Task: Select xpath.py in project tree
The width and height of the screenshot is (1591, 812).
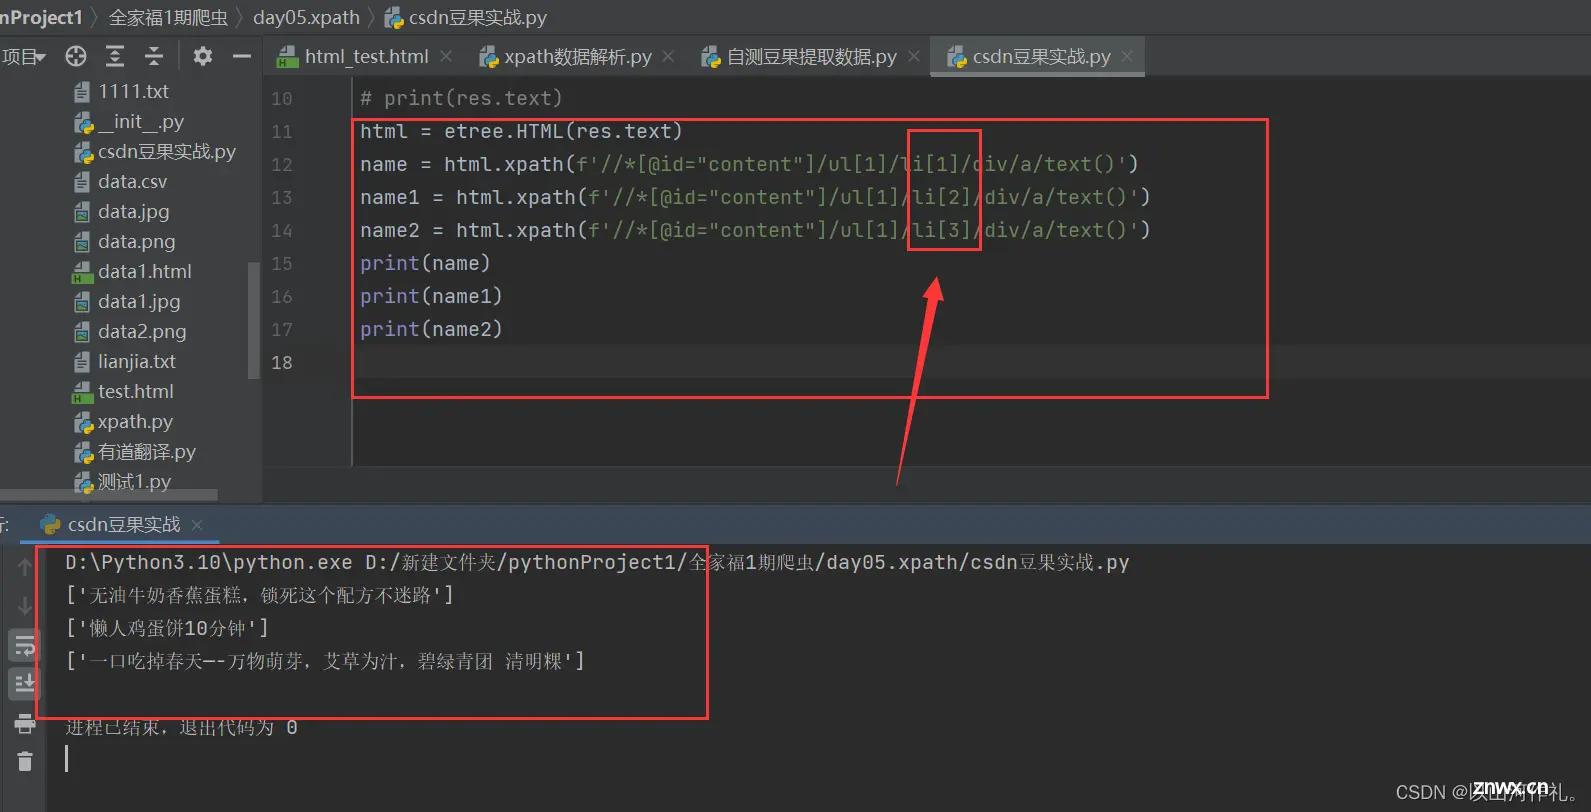Action: pos(135,422)
